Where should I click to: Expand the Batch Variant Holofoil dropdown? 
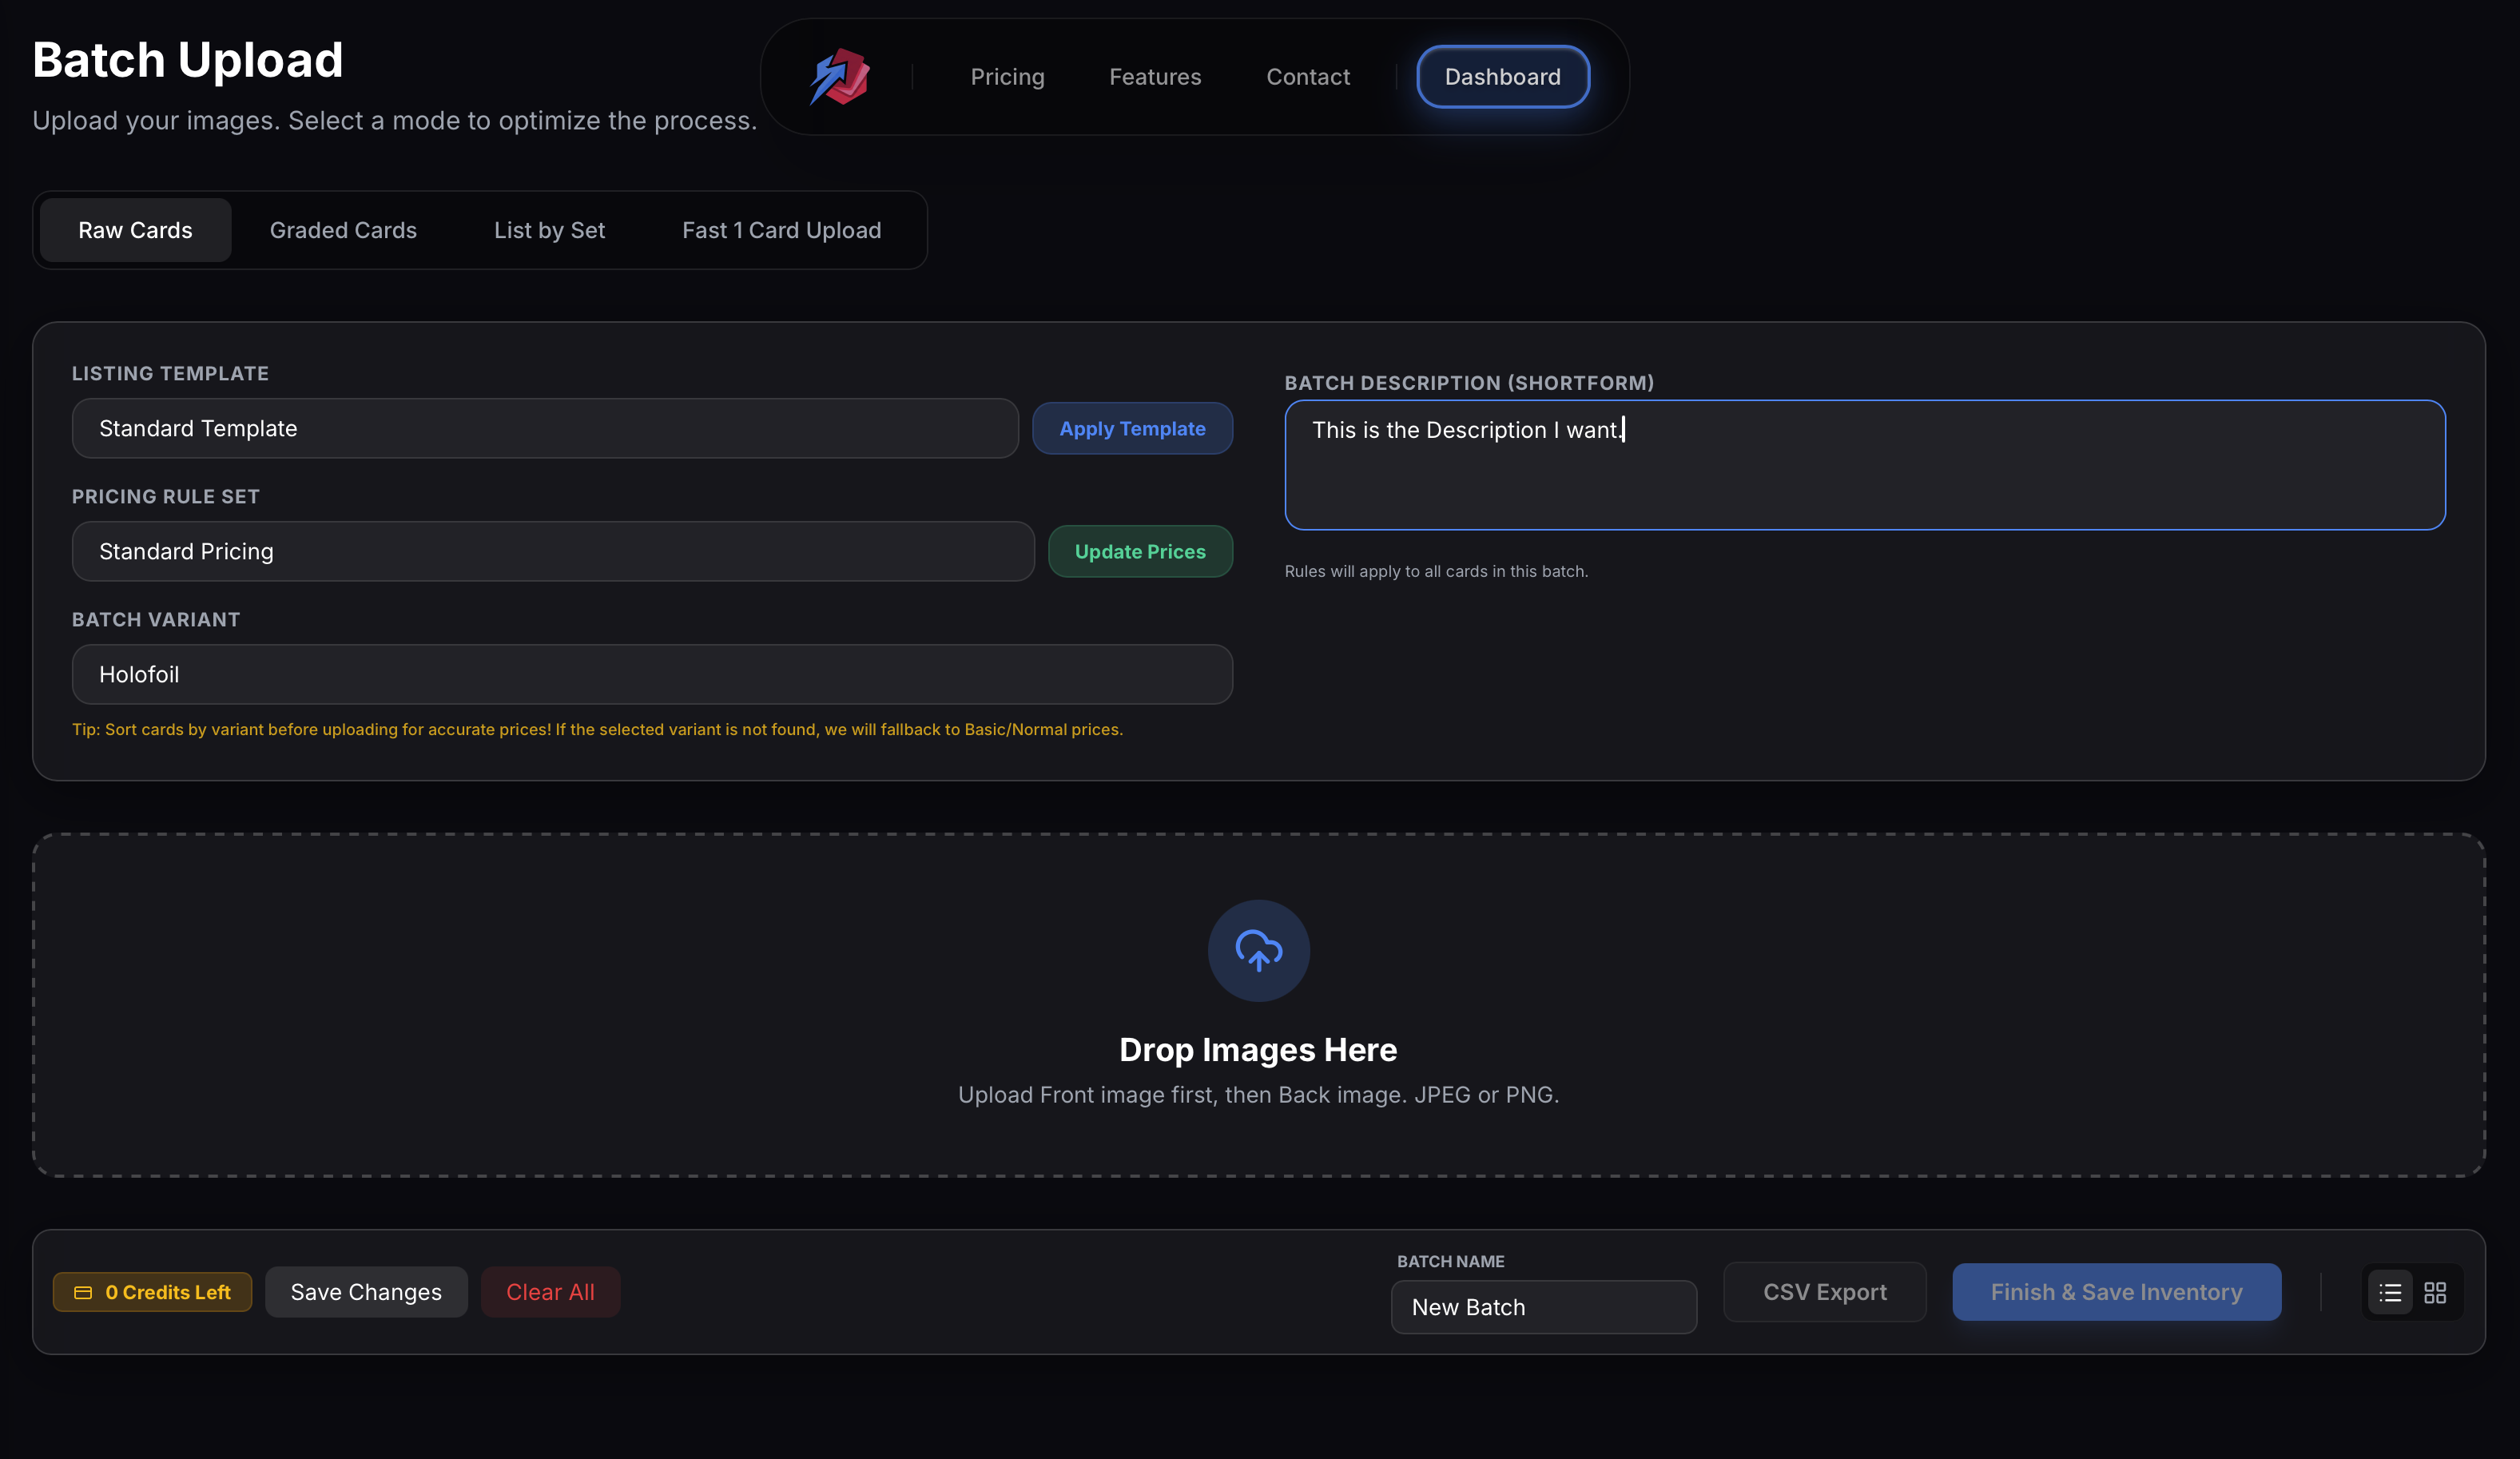[x=652, y=675]
